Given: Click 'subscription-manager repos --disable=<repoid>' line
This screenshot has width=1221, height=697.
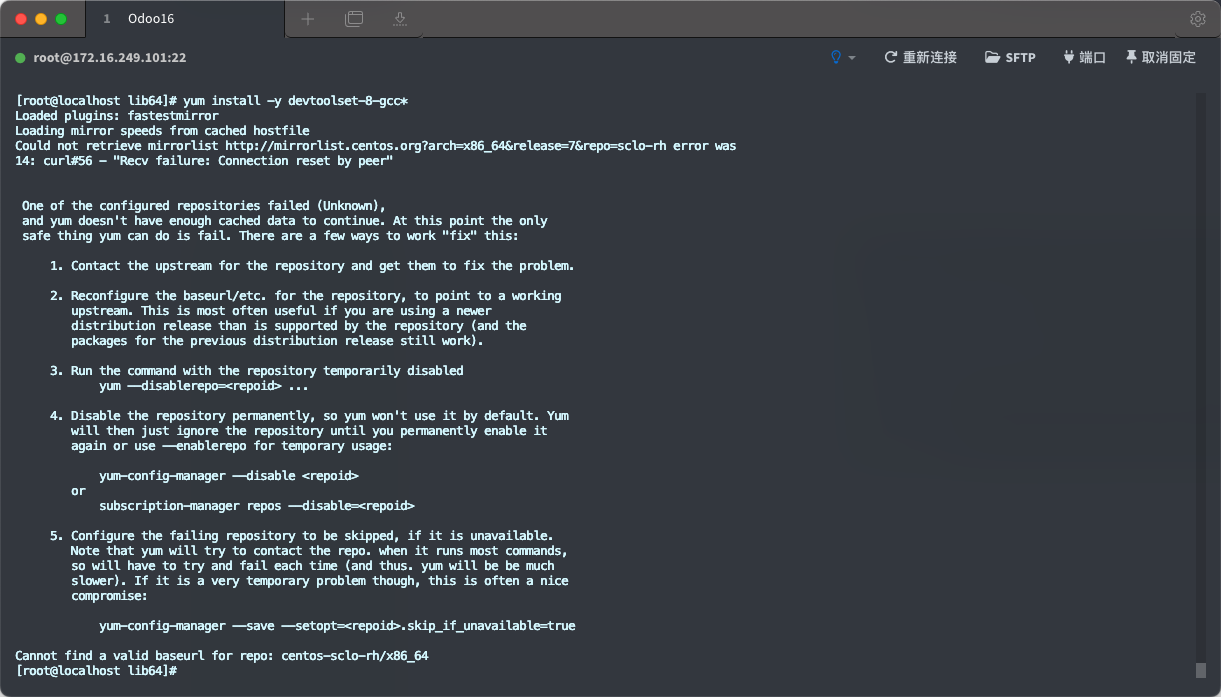Looking at the screenshot, I should click(x=257, y=506).
